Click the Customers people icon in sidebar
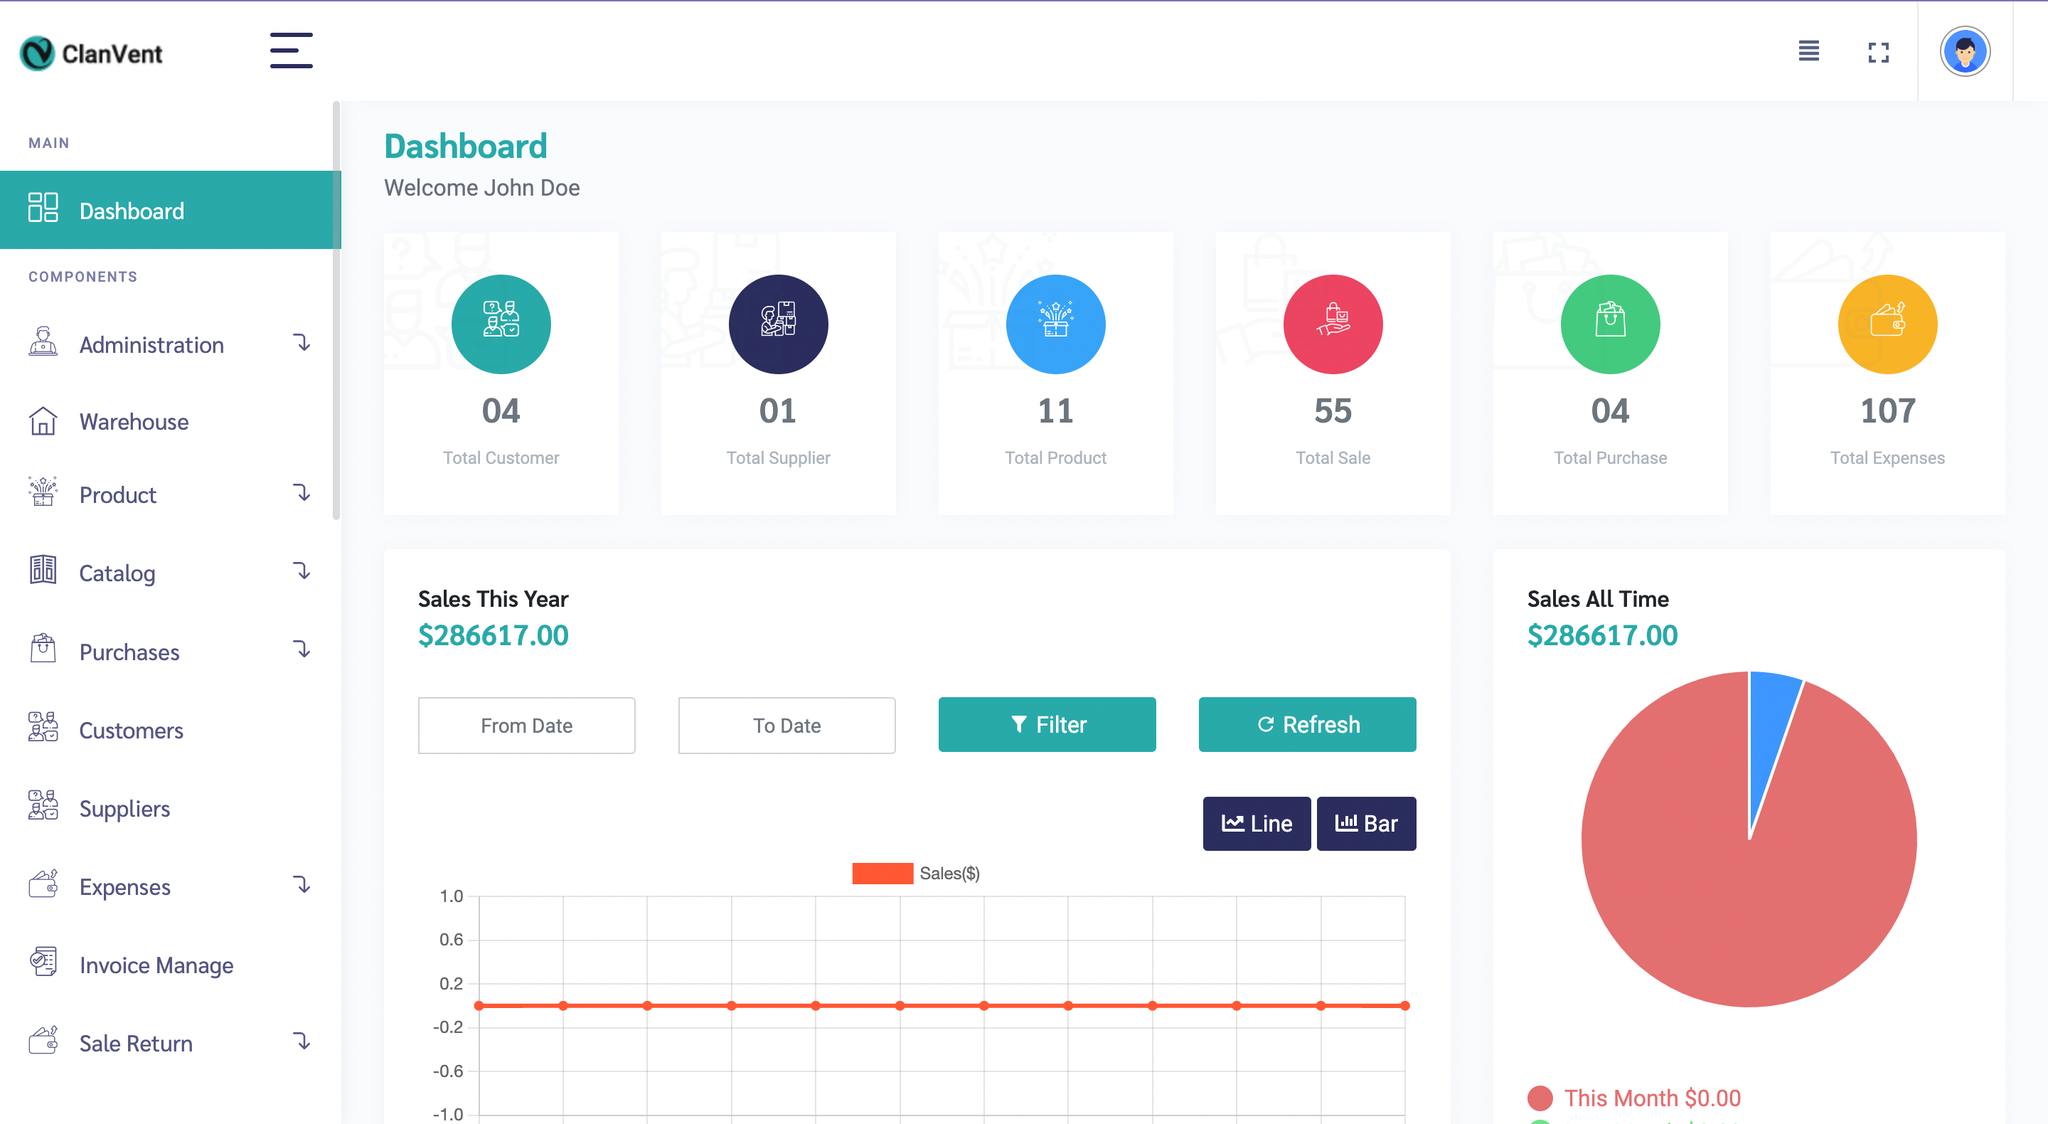 (x=43, y=727)
